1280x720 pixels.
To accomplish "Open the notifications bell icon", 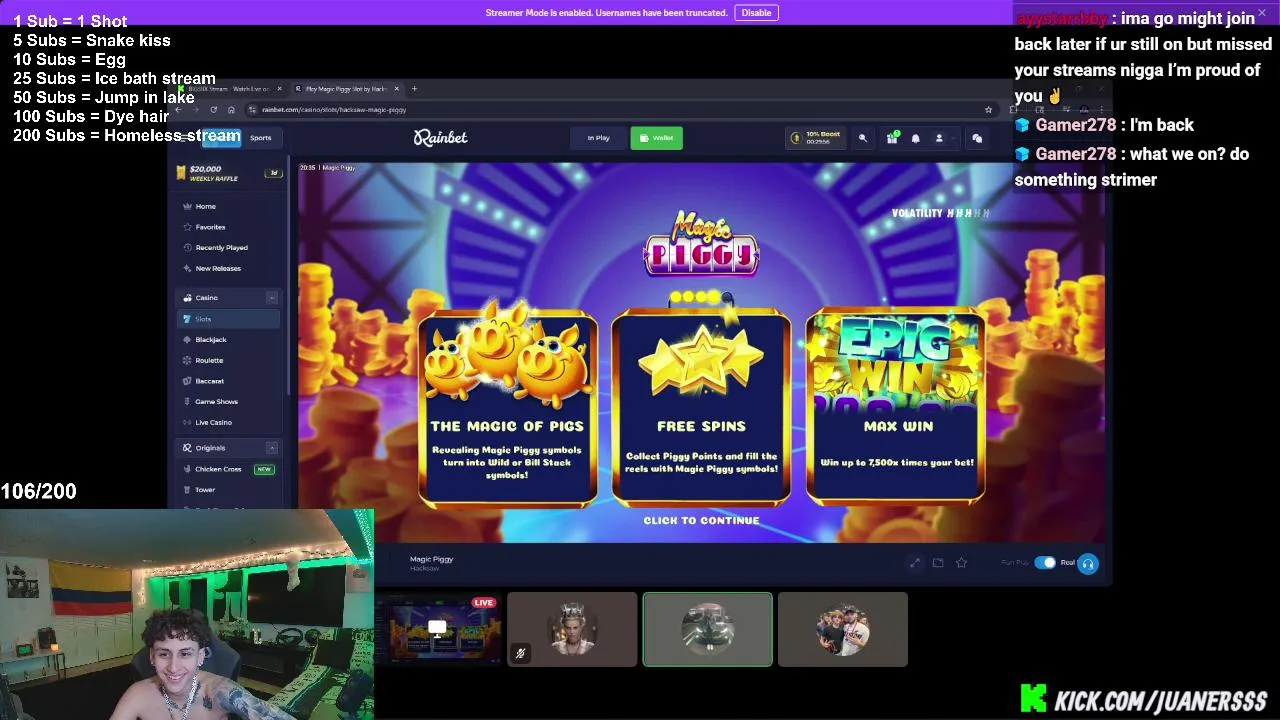I will [x=915, y=138].
